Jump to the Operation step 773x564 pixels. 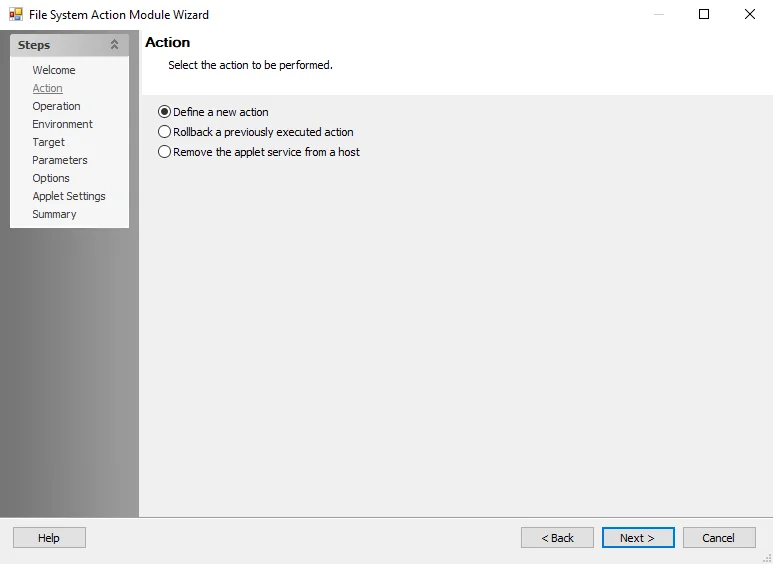(x=56, y=106)
